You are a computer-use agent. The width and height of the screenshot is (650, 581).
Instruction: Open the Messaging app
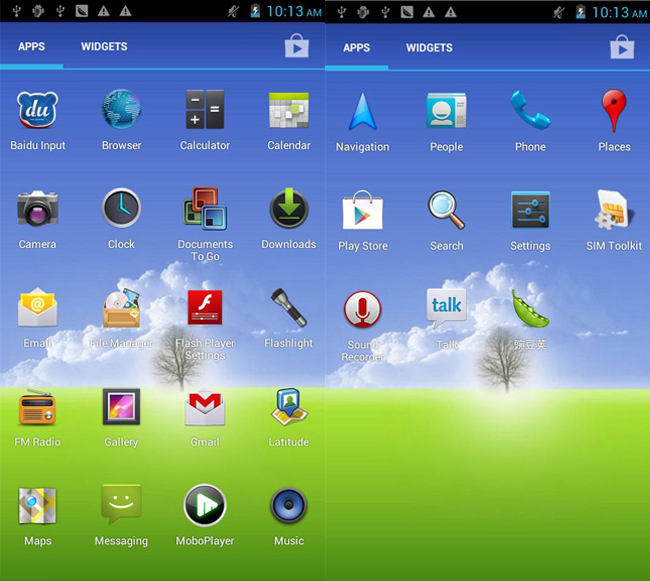pyautogui.click(x=121, y=505)
